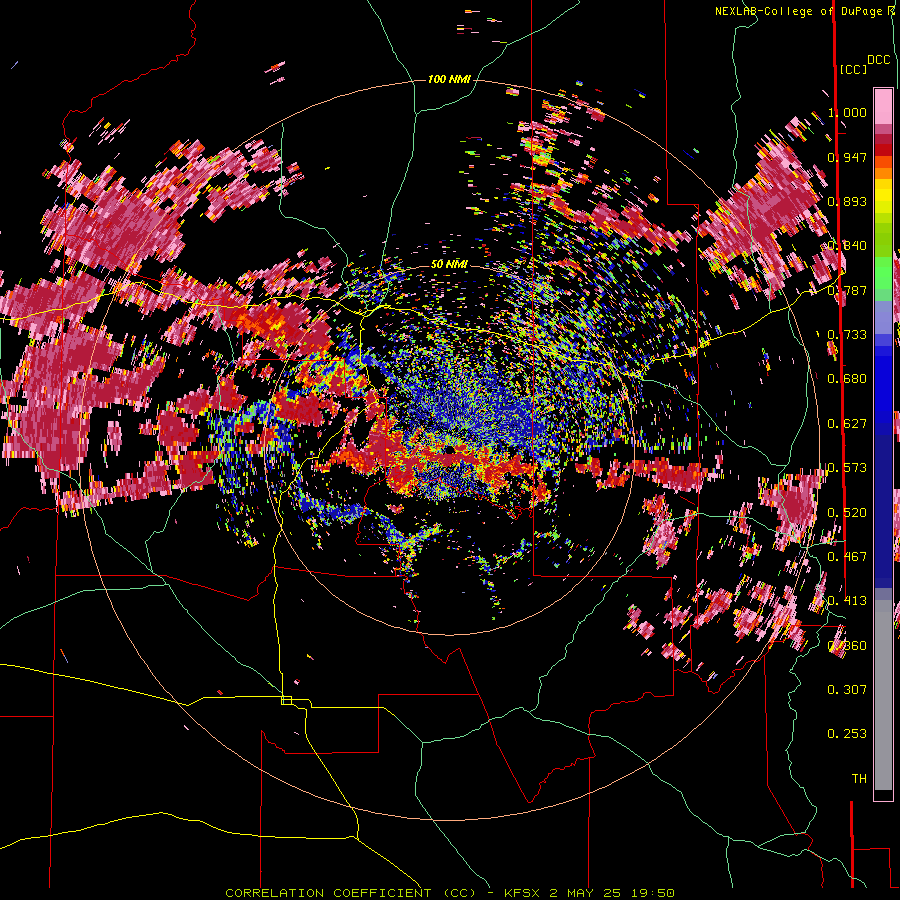Image resolution: width=900 pixels, height=900 pixels.
Task: Click the TH threshold label
Action: click(859, 779)
